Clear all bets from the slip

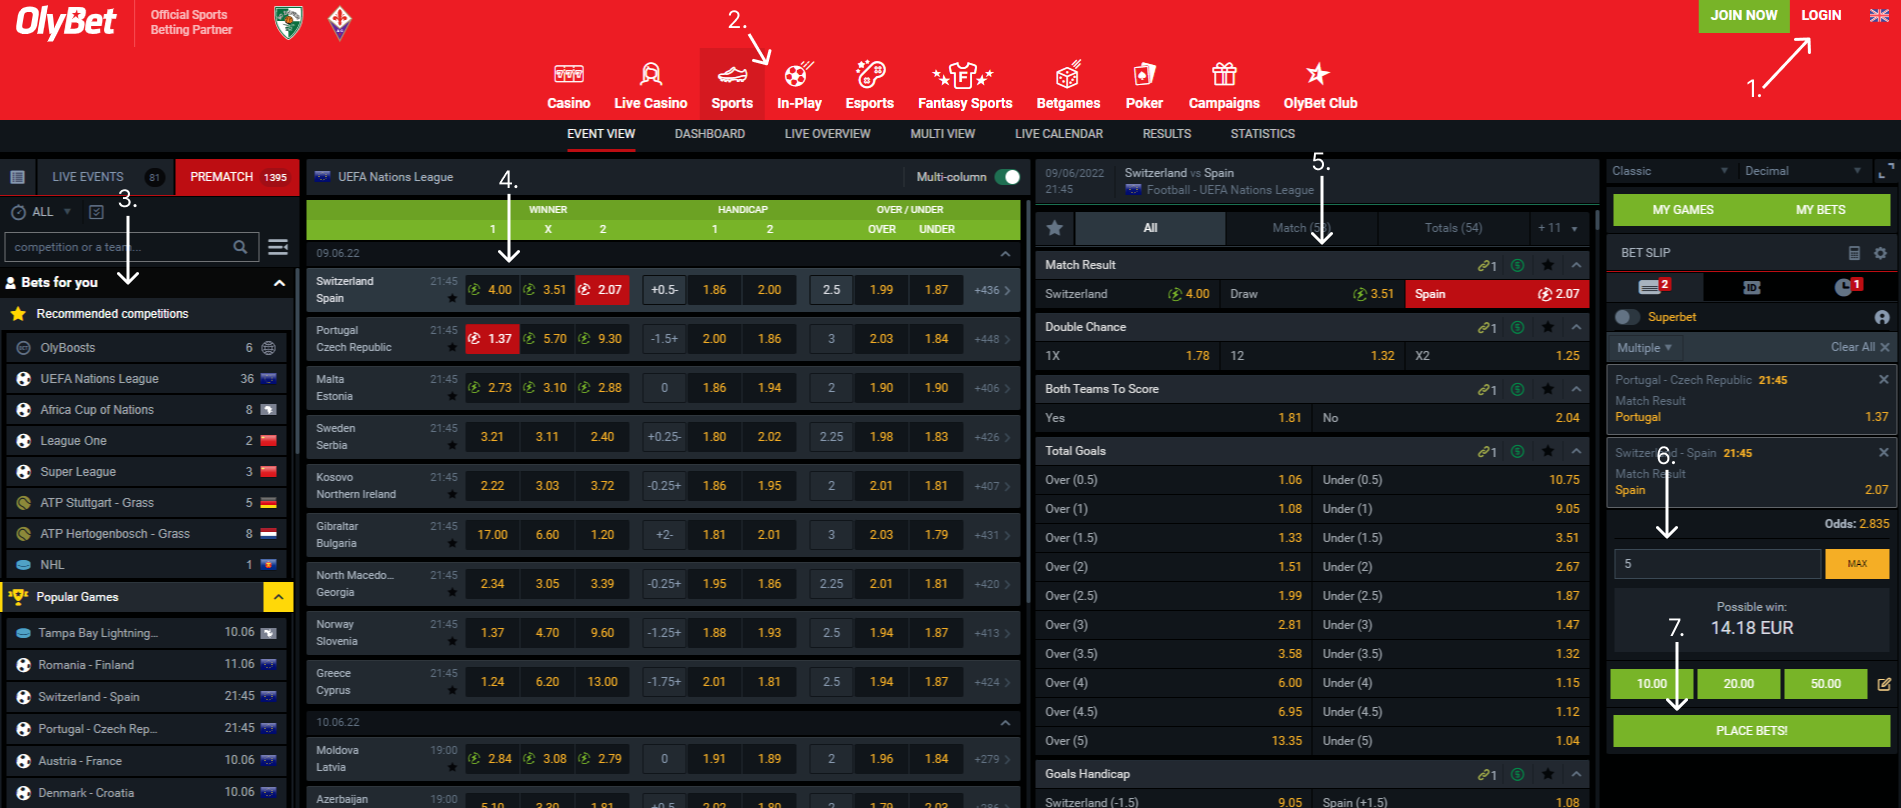point(1860,347)
